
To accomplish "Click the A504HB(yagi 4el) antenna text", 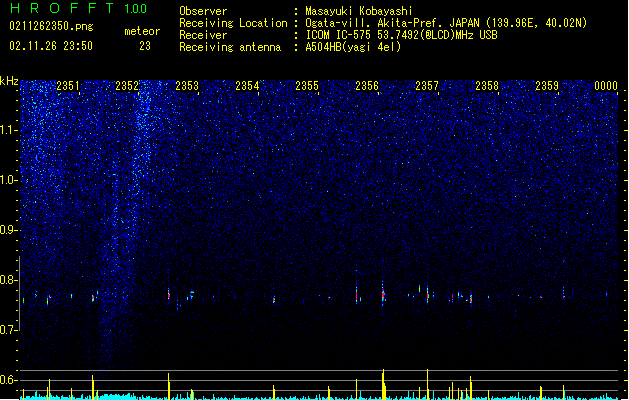I will (353, 47).
